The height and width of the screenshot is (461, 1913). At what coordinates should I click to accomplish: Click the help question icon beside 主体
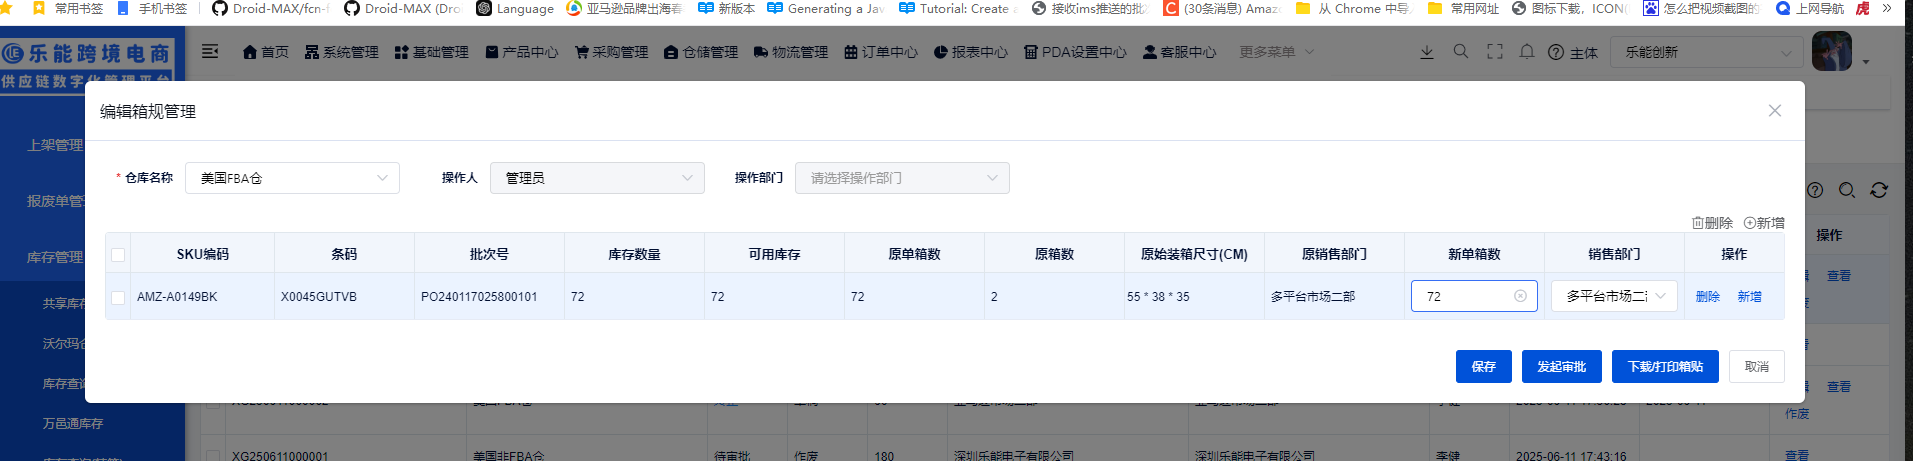[x=1556, y=52]
